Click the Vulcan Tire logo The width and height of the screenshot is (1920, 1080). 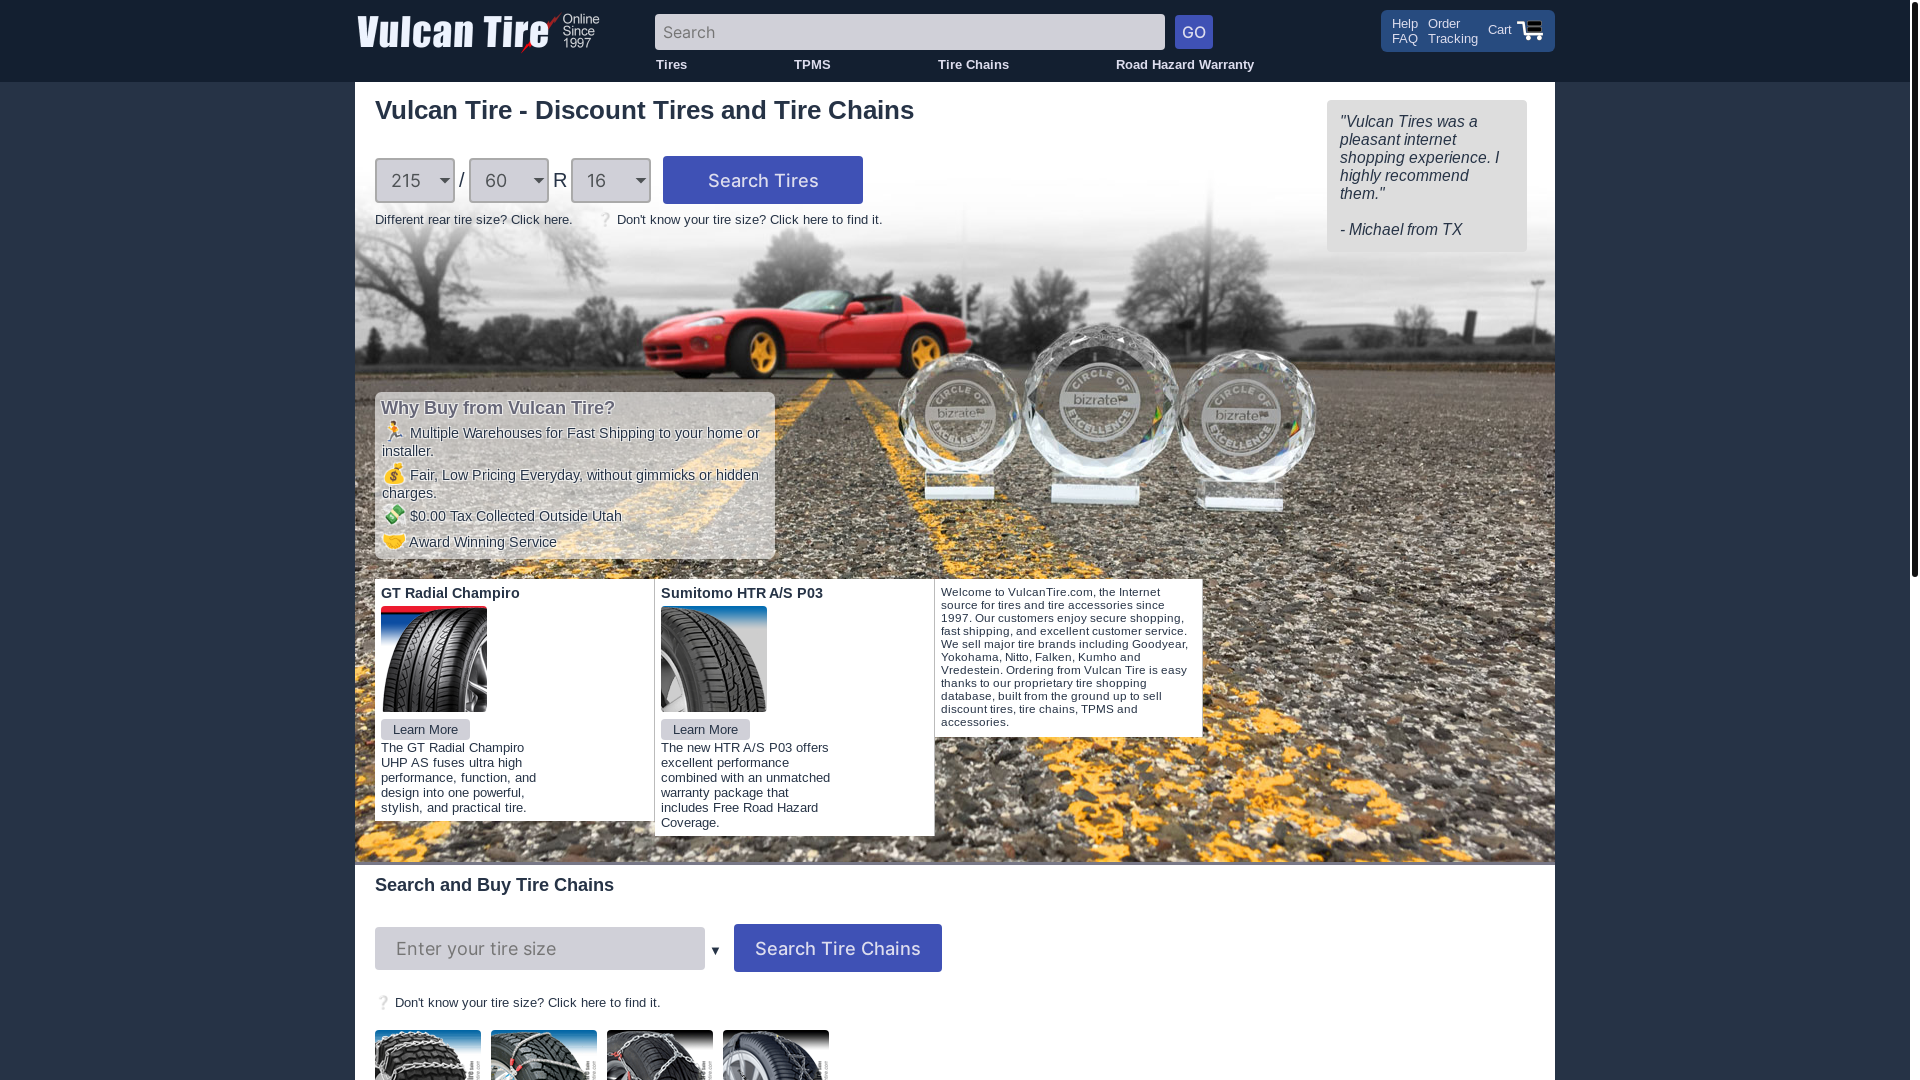478,32
